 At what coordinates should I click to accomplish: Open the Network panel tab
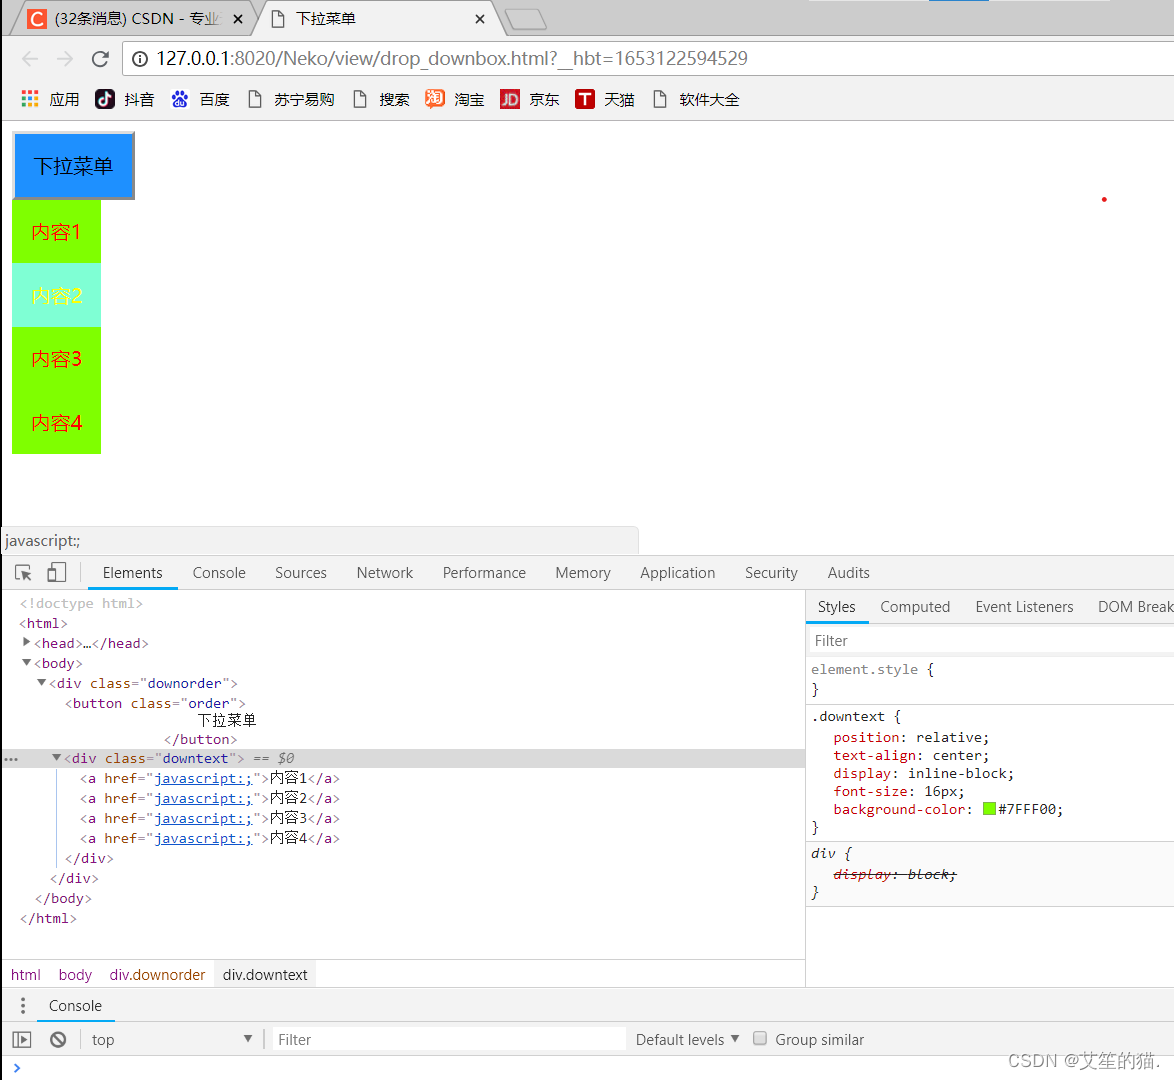385,573
